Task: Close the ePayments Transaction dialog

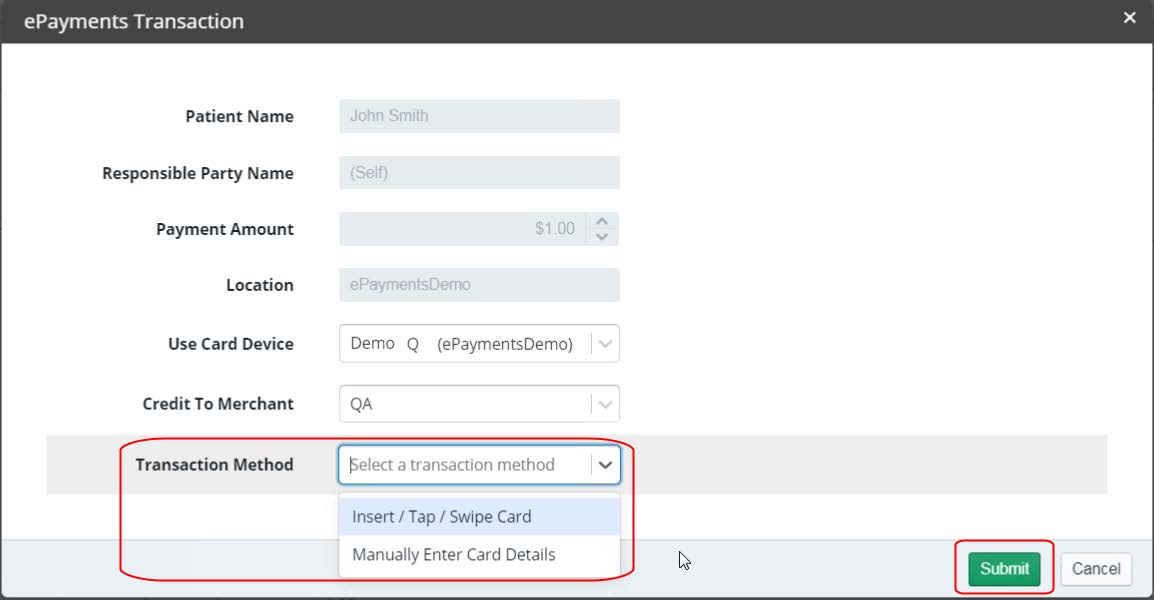Action: pos(1129,18)
